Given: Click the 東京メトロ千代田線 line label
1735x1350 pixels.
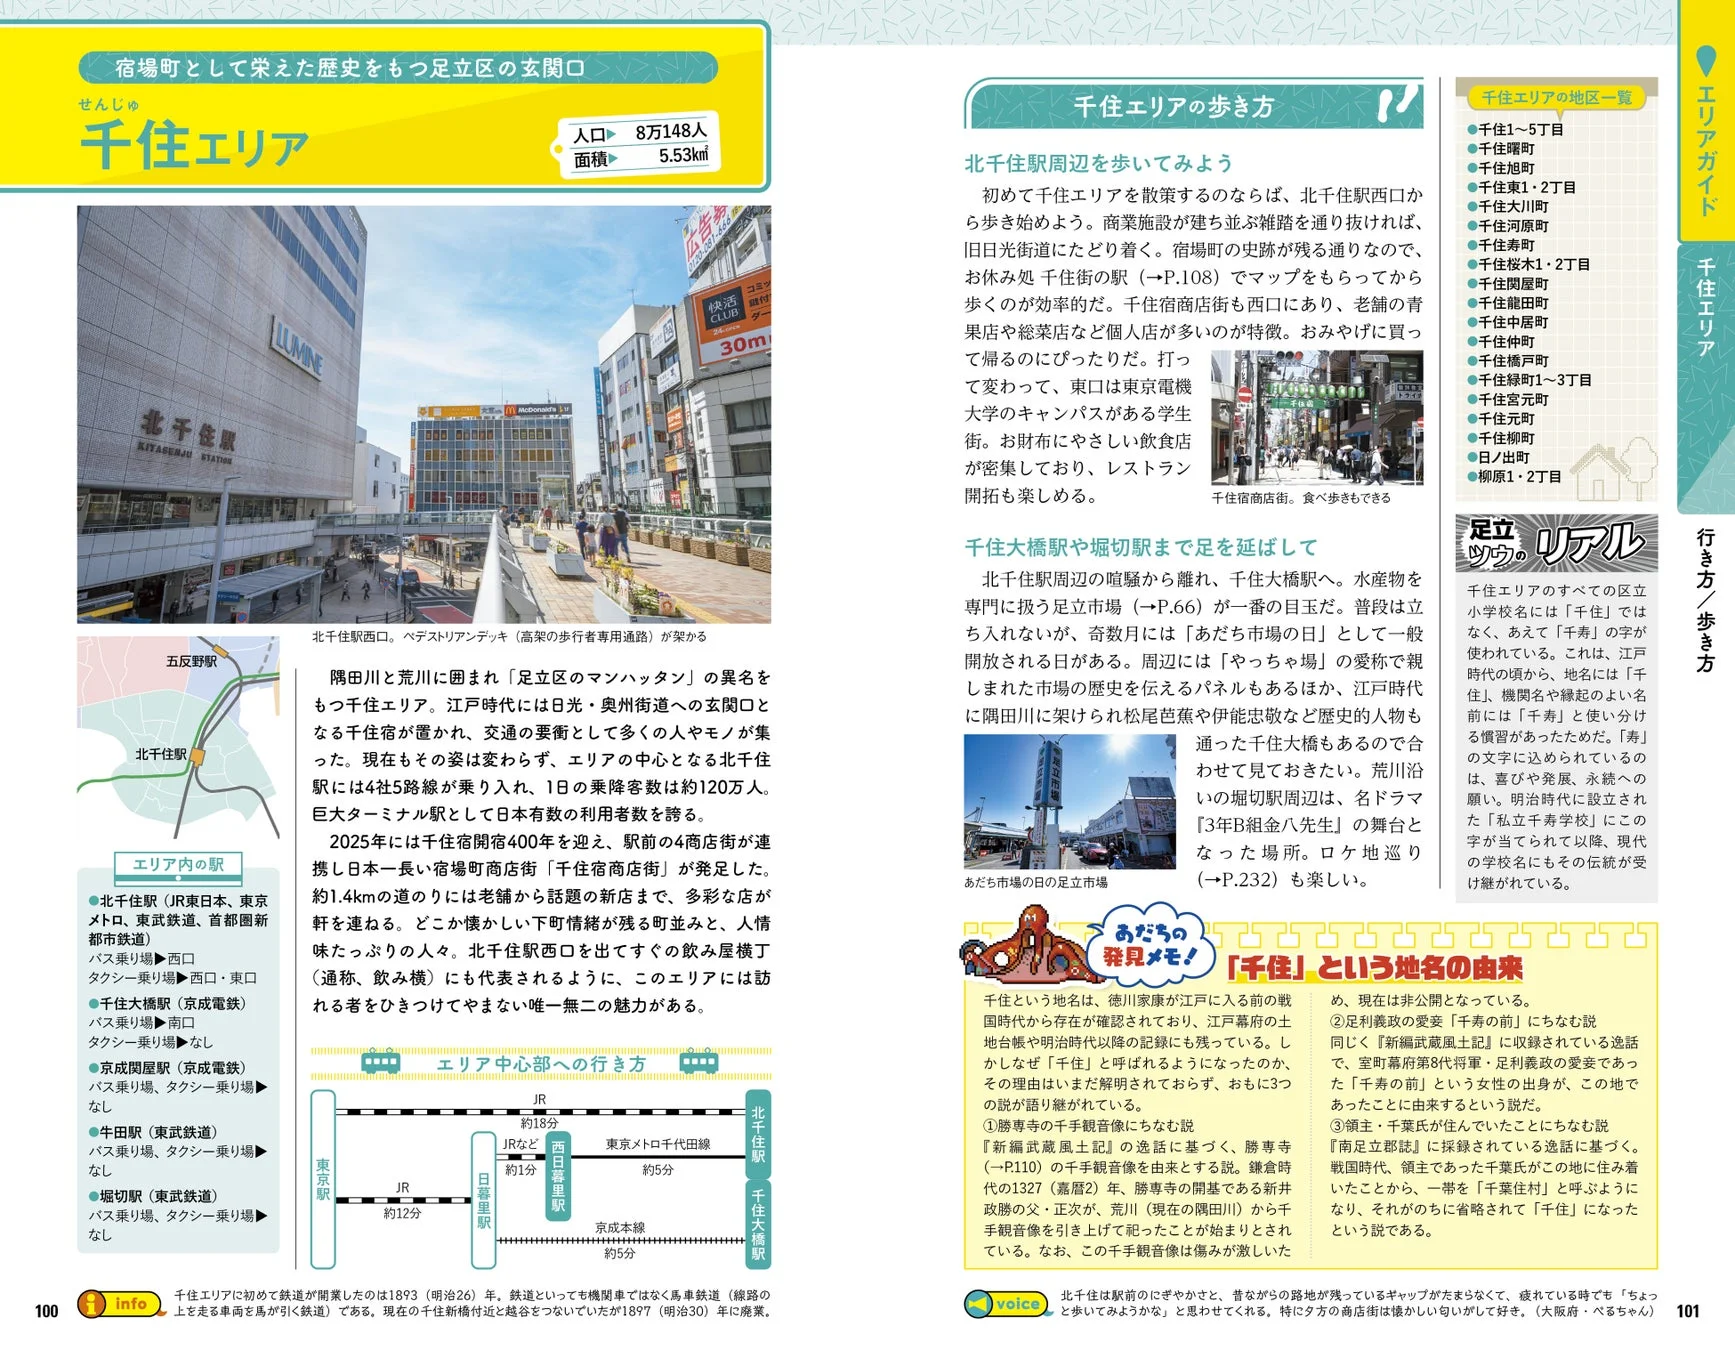Looking at the screenshot, I should pos(658,1144).
